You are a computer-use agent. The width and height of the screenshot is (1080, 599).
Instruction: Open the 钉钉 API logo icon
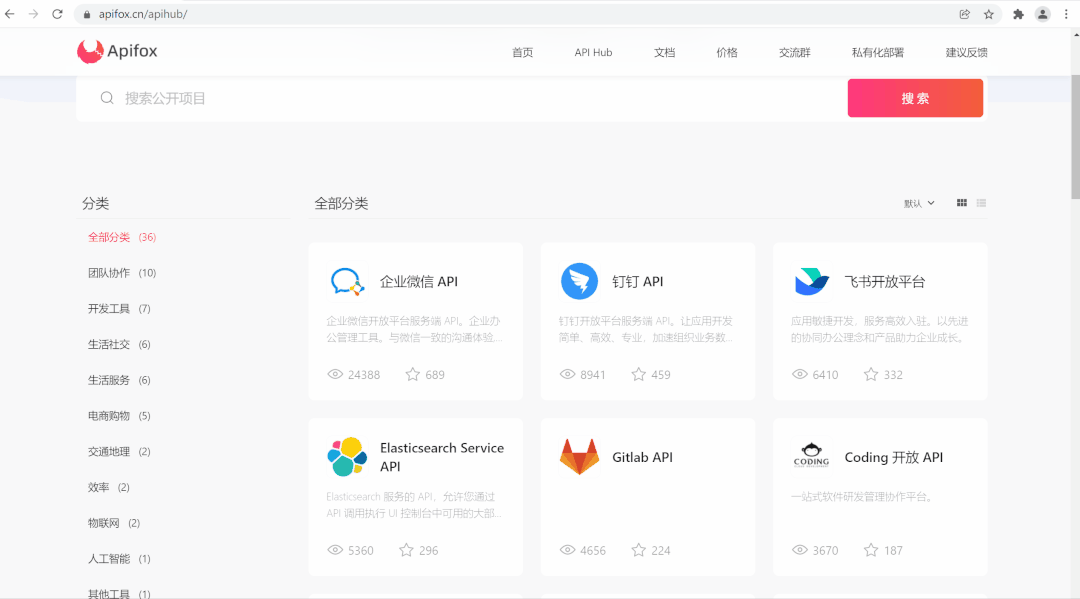click(579, 281)
